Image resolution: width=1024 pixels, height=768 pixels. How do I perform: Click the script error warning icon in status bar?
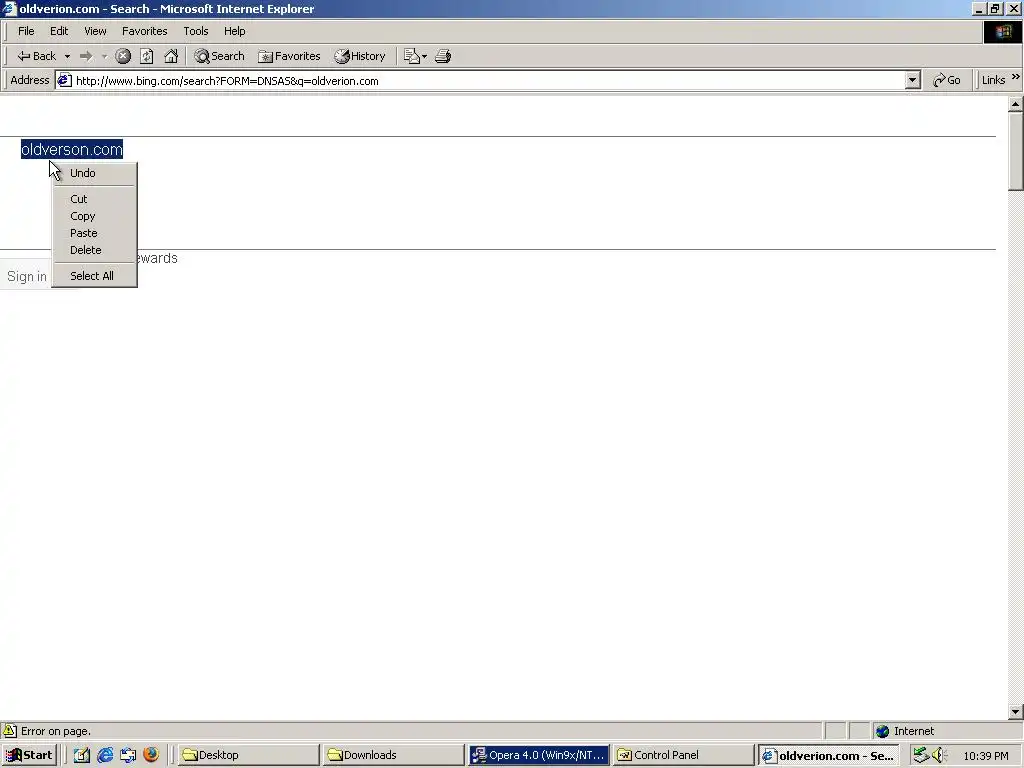pyautogui.click(x=10, y=731)
